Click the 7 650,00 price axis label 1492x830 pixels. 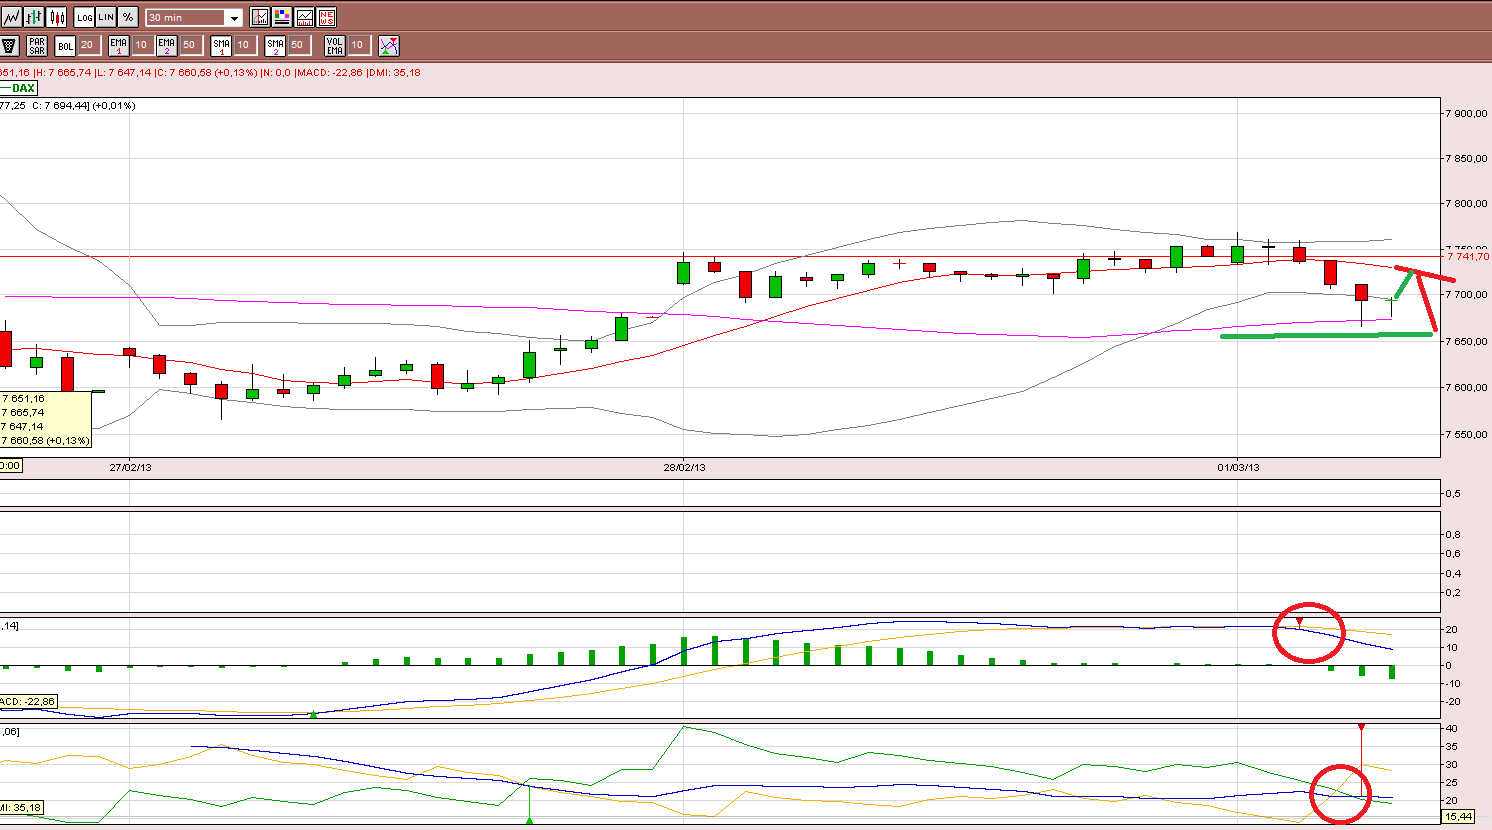tap(1467, 341)
